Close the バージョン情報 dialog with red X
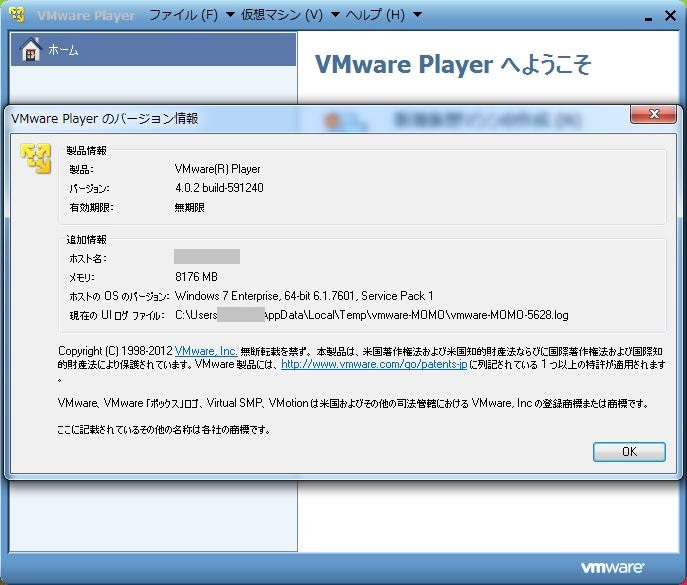Viewport: 687px width, 585px height. click(x=653, y=114)
